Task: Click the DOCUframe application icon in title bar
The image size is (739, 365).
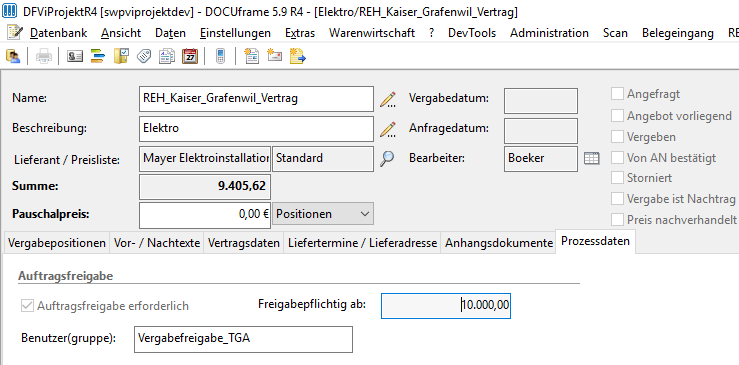Action: (9, 12)
